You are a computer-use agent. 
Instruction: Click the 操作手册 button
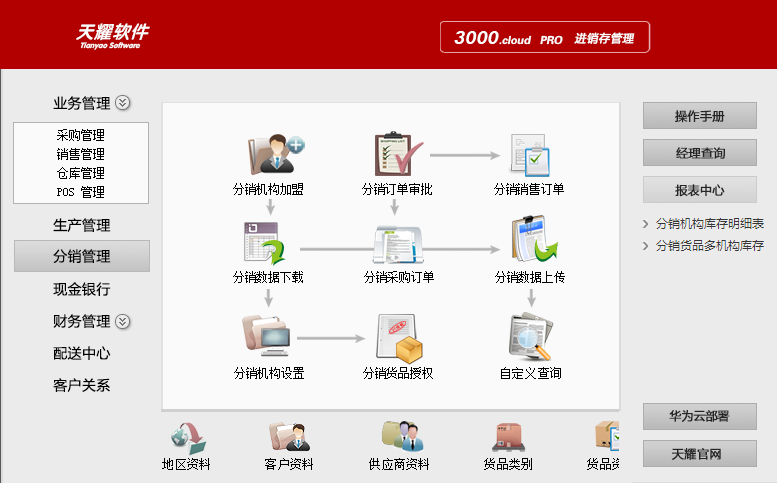pos(699,116)
